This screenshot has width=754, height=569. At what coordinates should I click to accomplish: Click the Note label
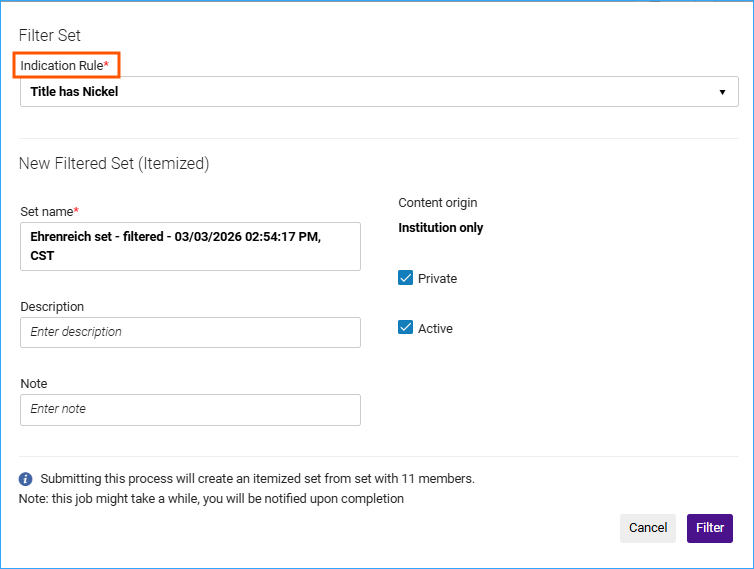tap(34, 384)
